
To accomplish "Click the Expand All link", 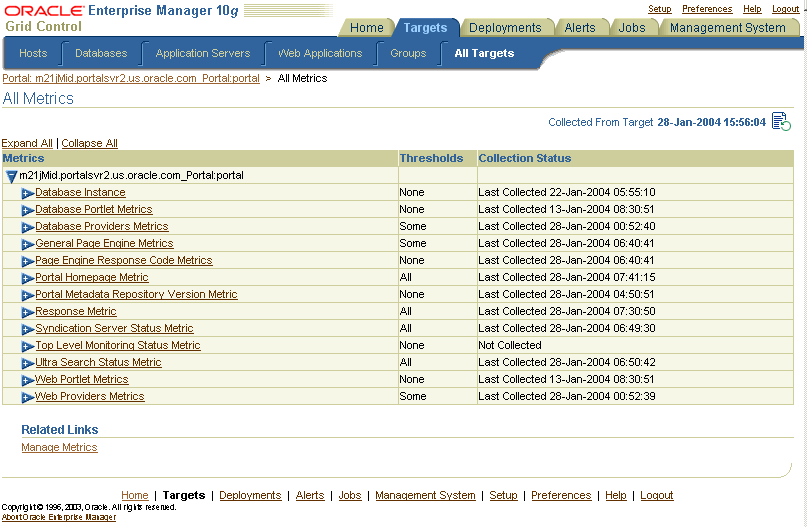I will tap(27, 143).
